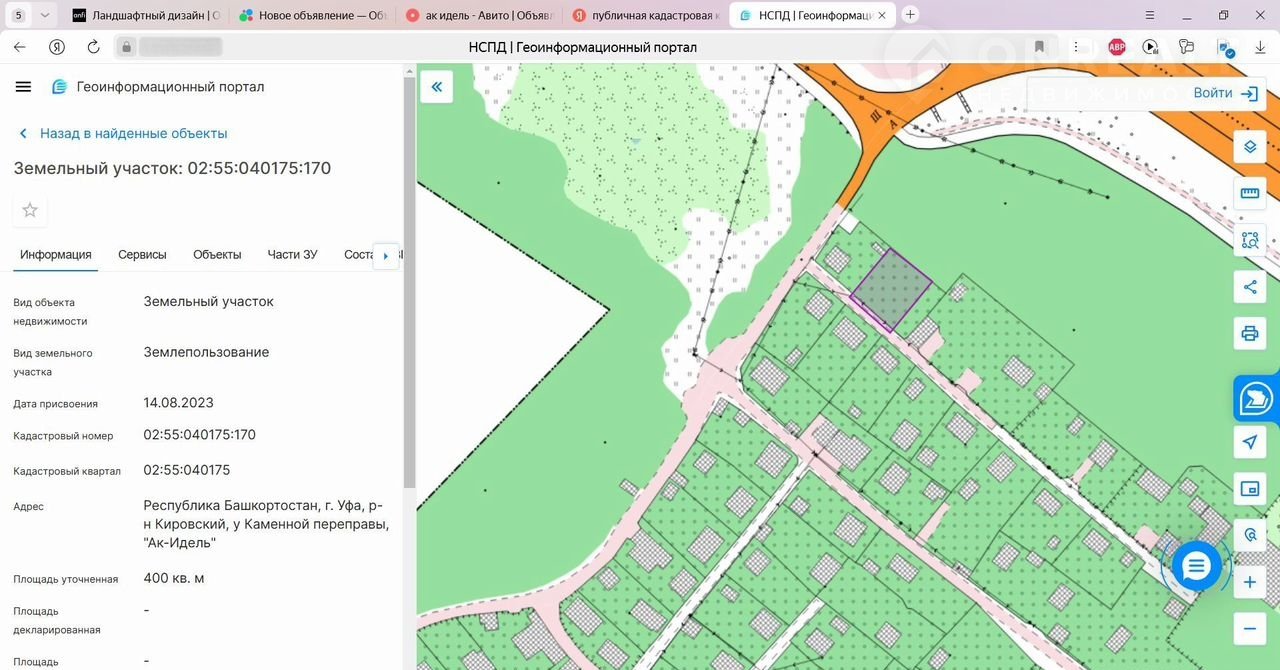This screenshot has height=670, width=1280.
Task: Switch to the Сервисы tab
Action: 142,254
